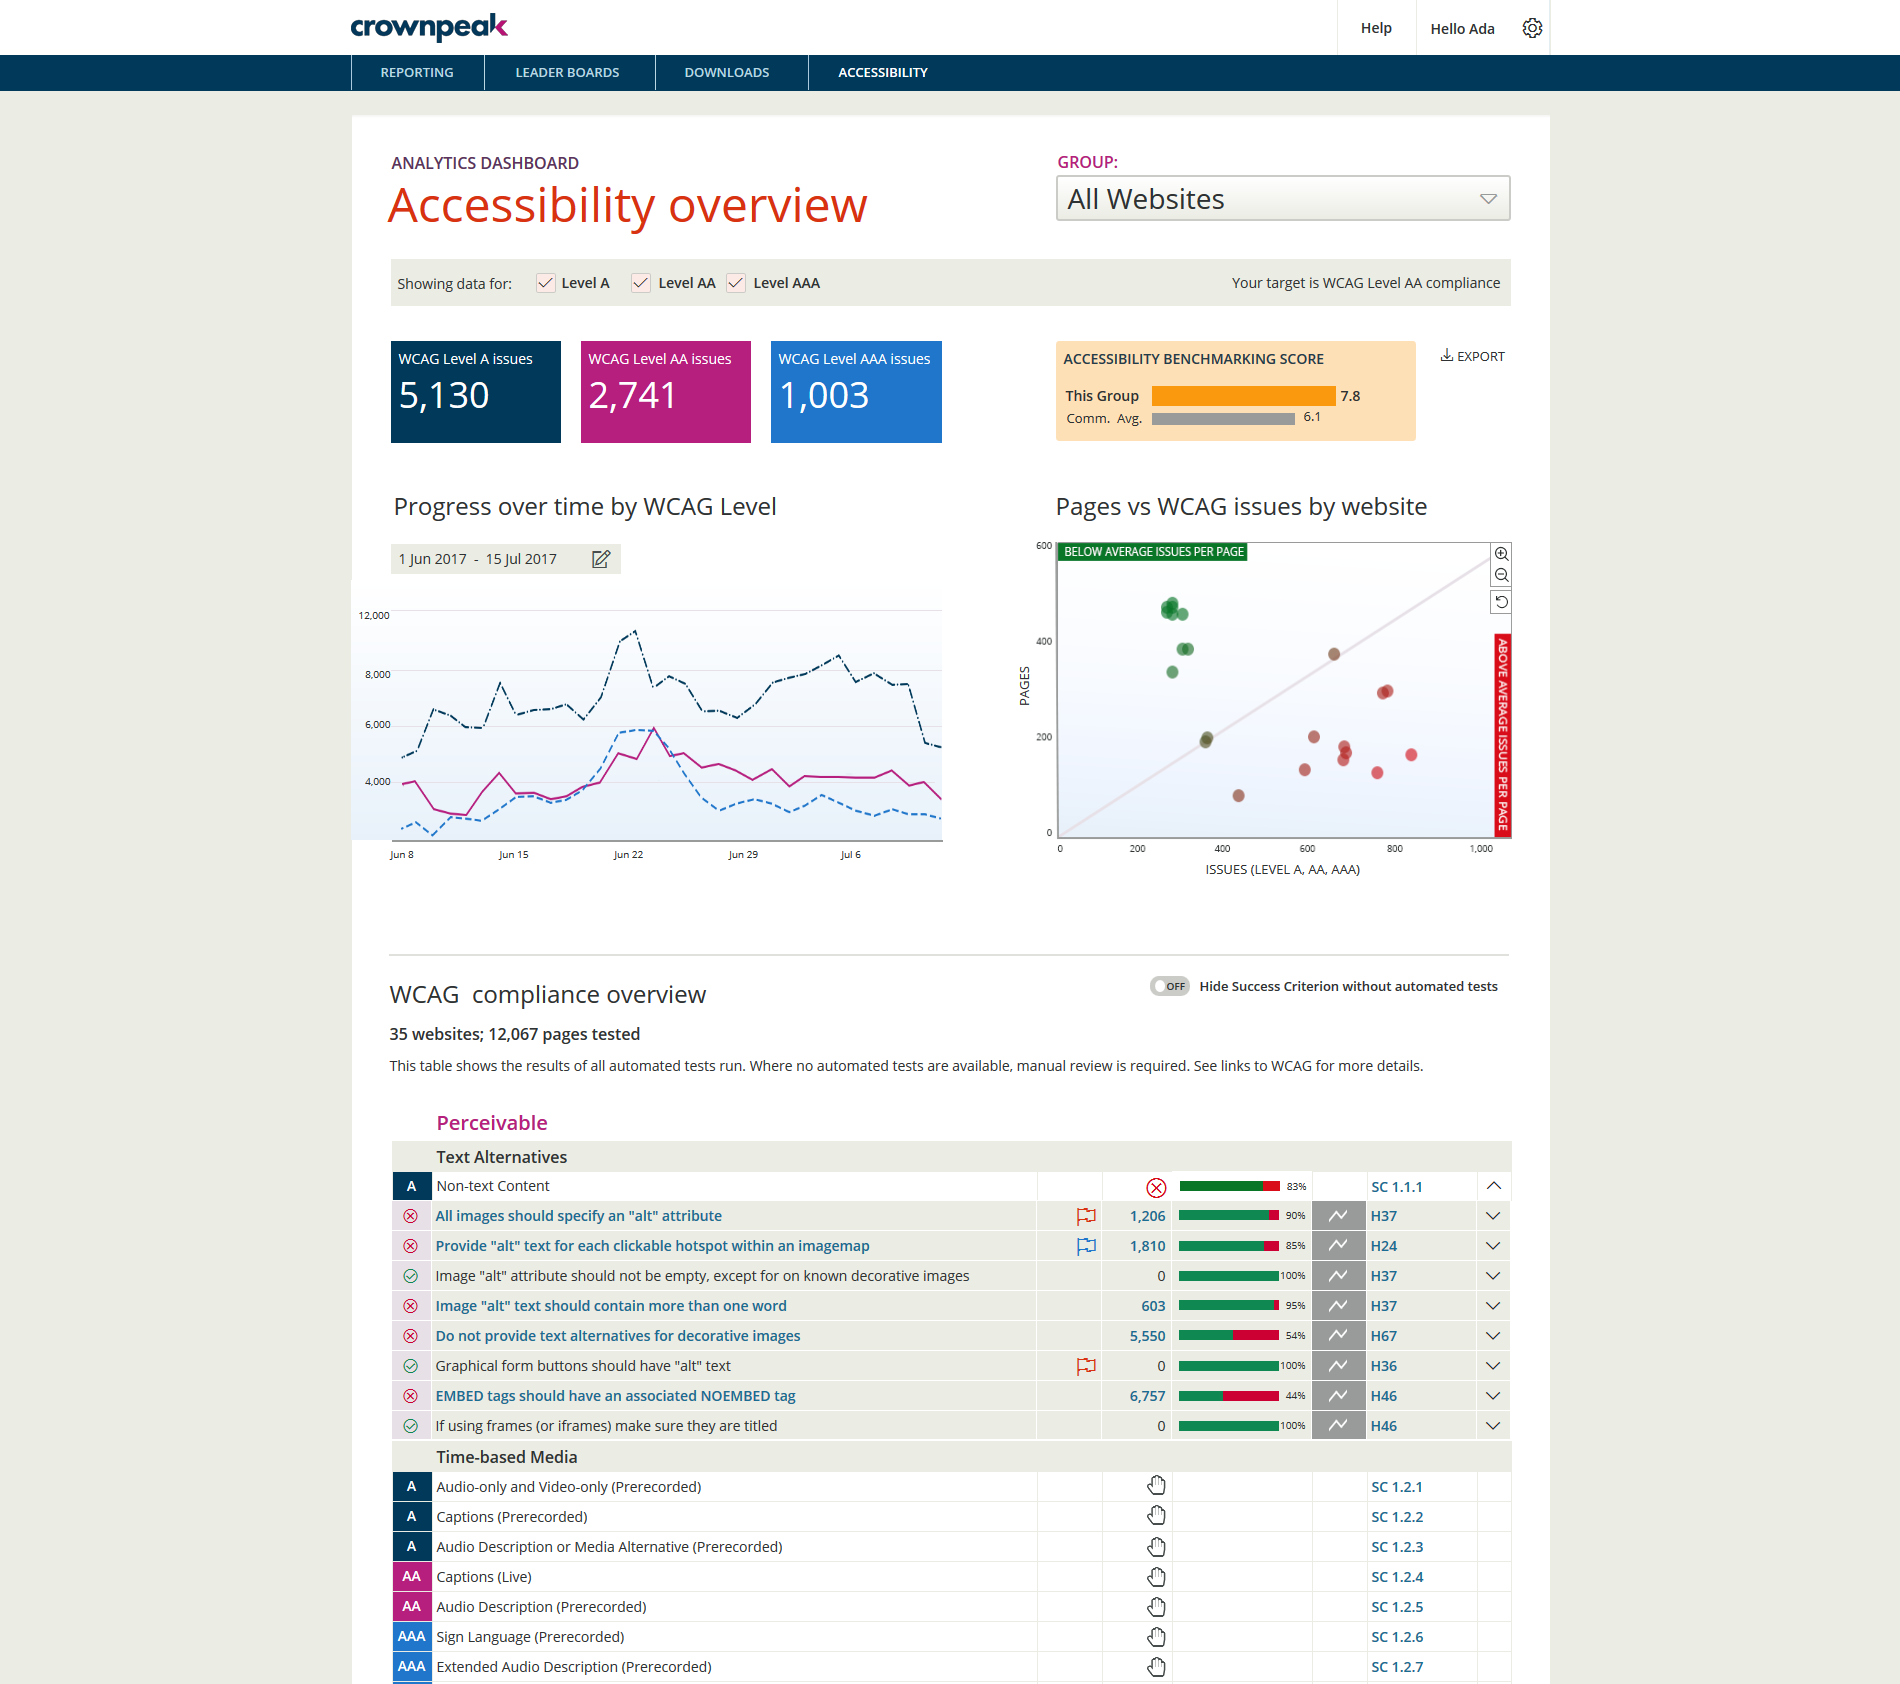The image size is (1900, 1684).
Task: Expand the decorative images text alternatives row
Action: click(x=1493, y=1336)
